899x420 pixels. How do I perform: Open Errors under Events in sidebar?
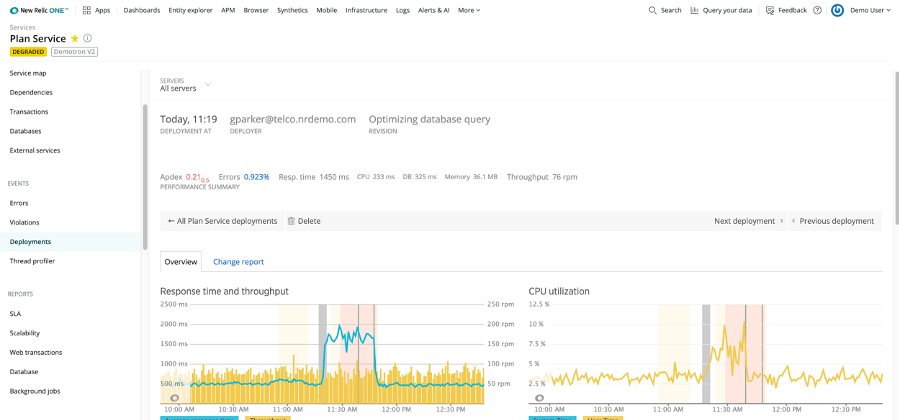click(x=19, y=203)
